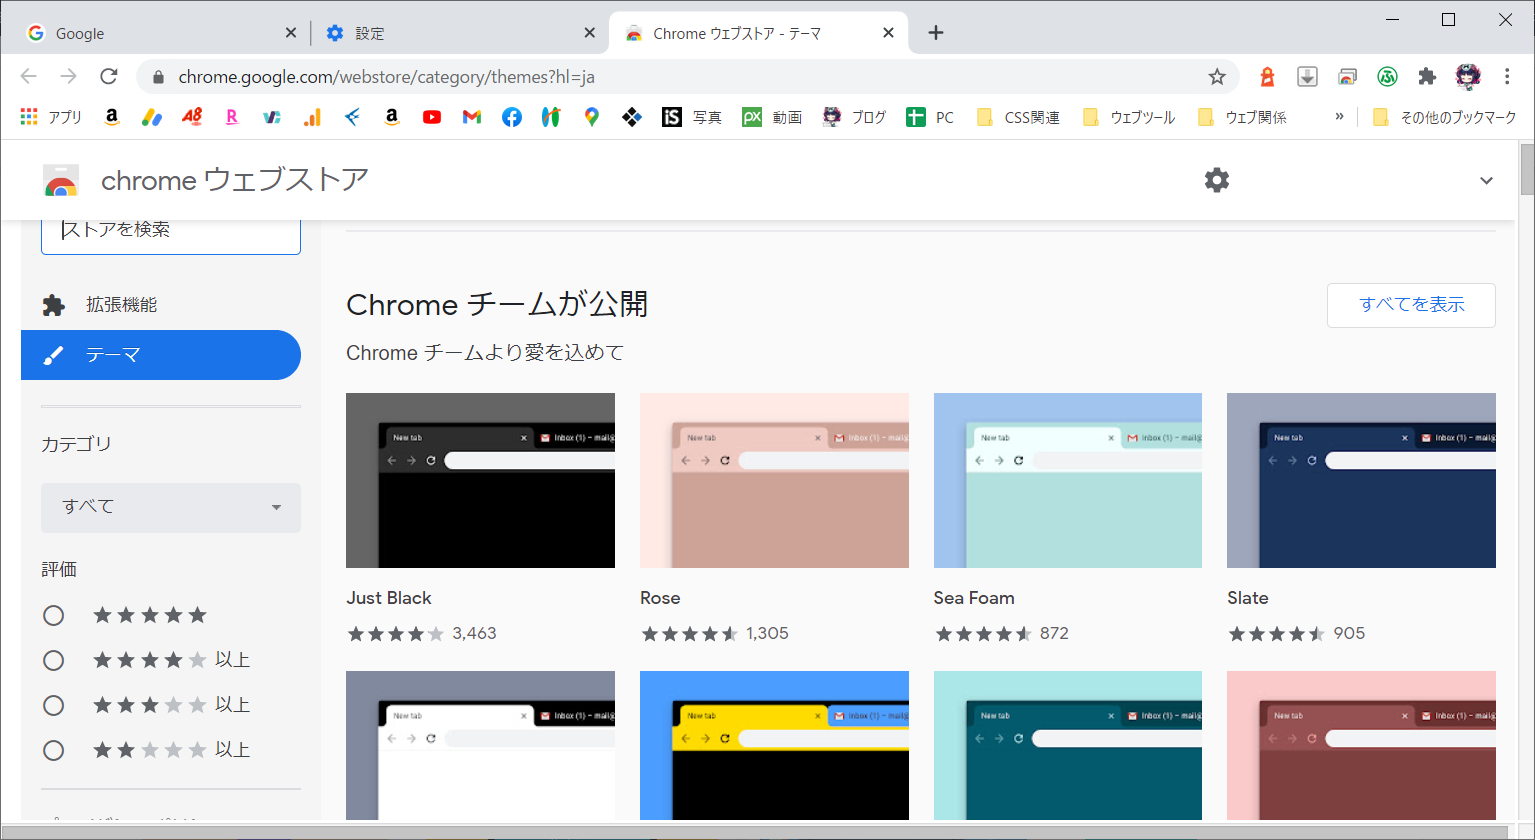Open the Google AdSense bookmark
This screenshot has height=840, width=1535.
(152, 117)
